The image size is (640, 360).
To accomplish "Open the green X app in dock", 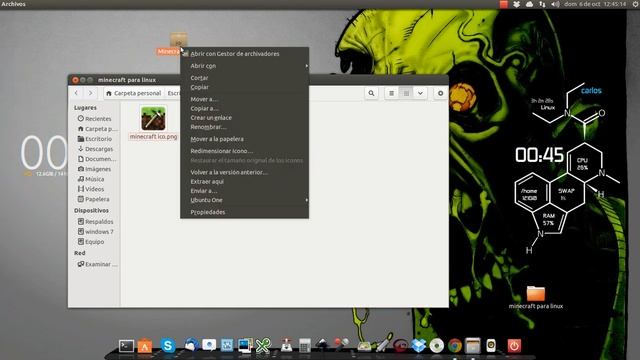I will point(264,346).
